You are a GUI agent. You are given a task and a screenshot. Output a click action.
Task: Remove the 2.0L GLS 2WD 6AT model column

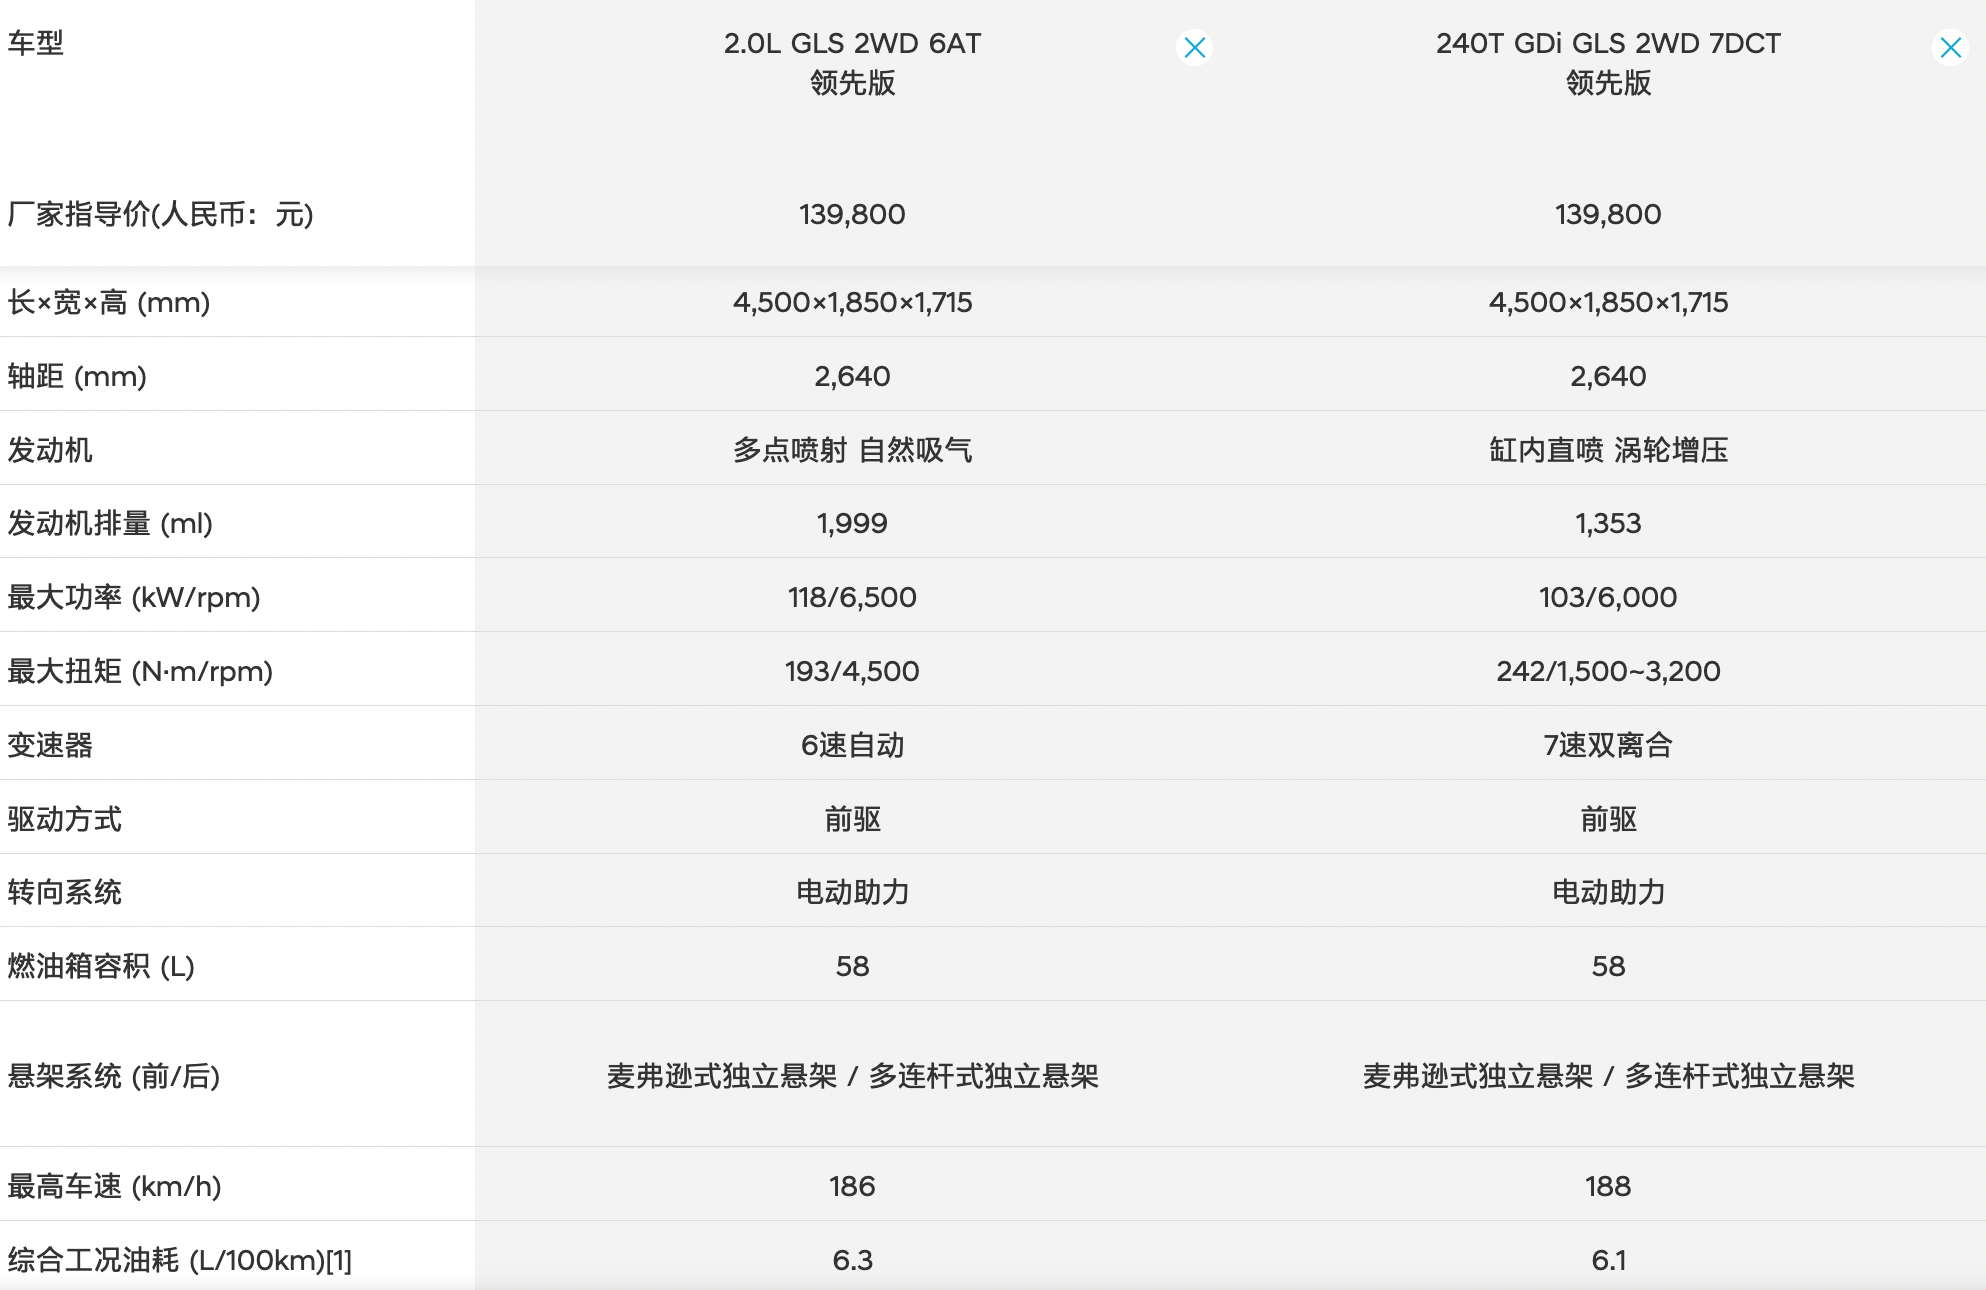click(x=1194, y=47)
